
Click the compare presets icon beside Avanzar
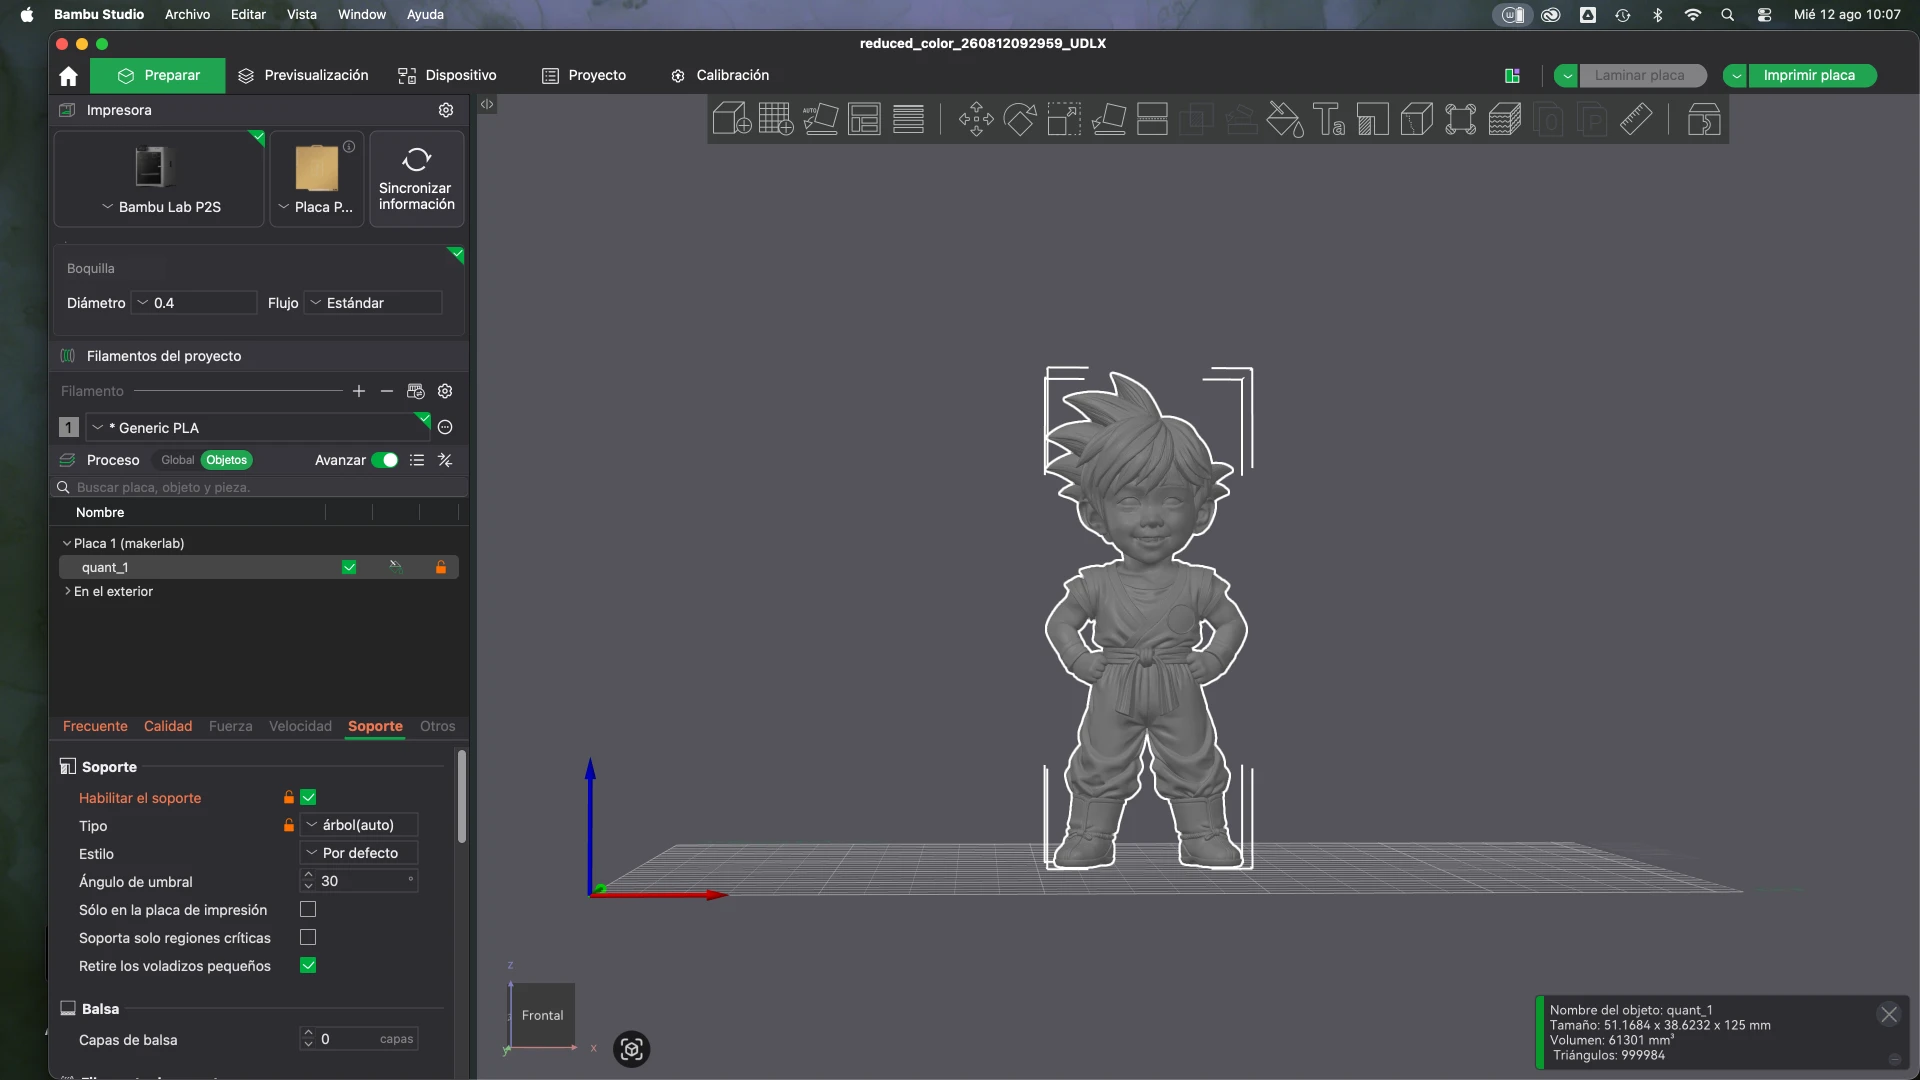pos(446,460)
